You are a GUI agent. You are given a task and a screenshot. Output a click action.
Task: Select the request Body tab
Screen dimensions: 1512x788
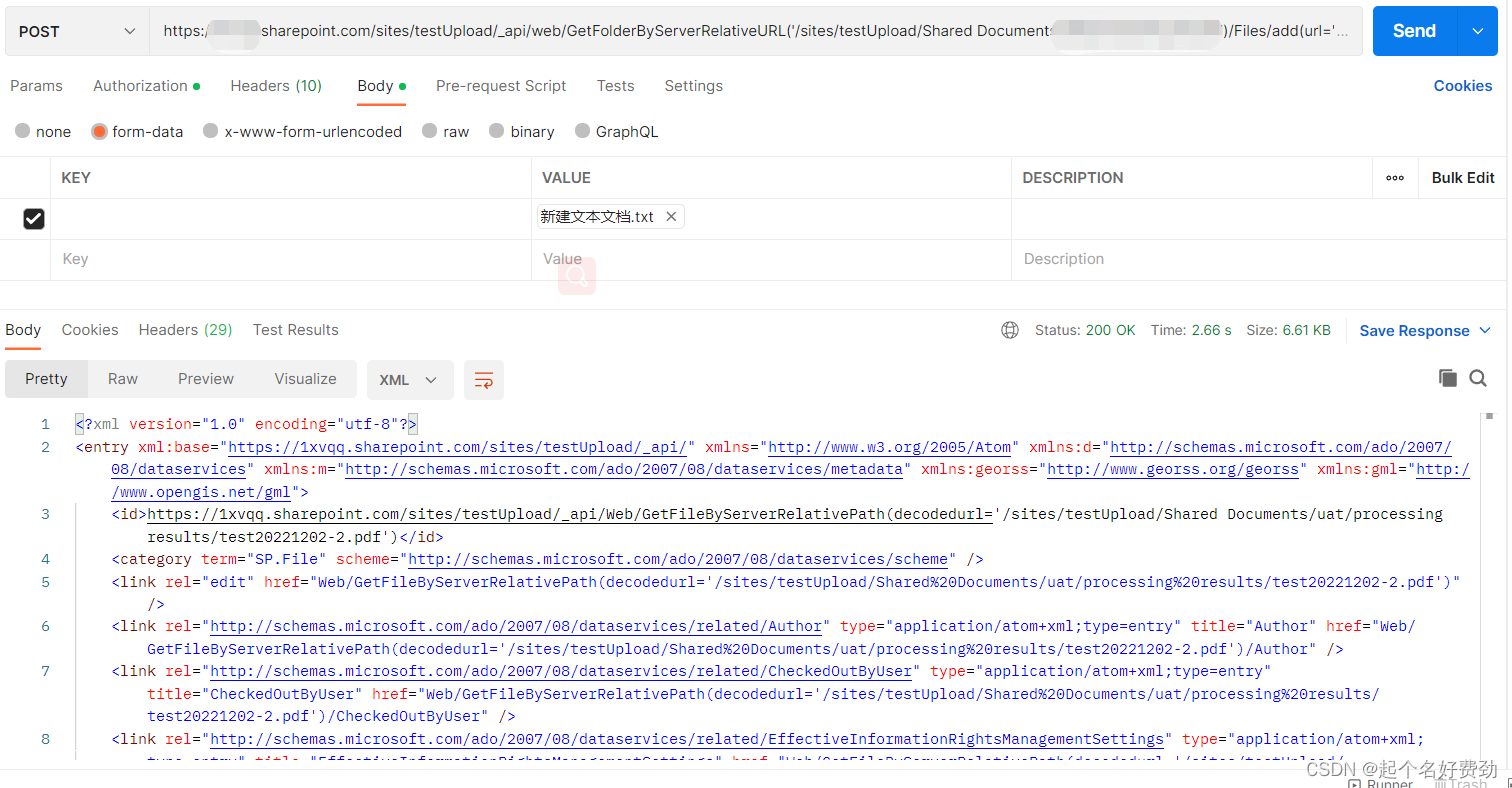[x=381, y=86]
